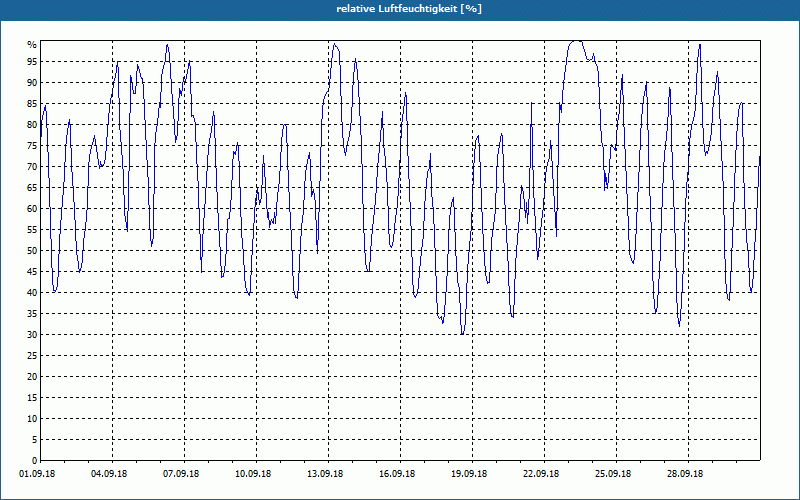Click the x-axis date '01.09.18'
The image size is (800, 500).
37,474
